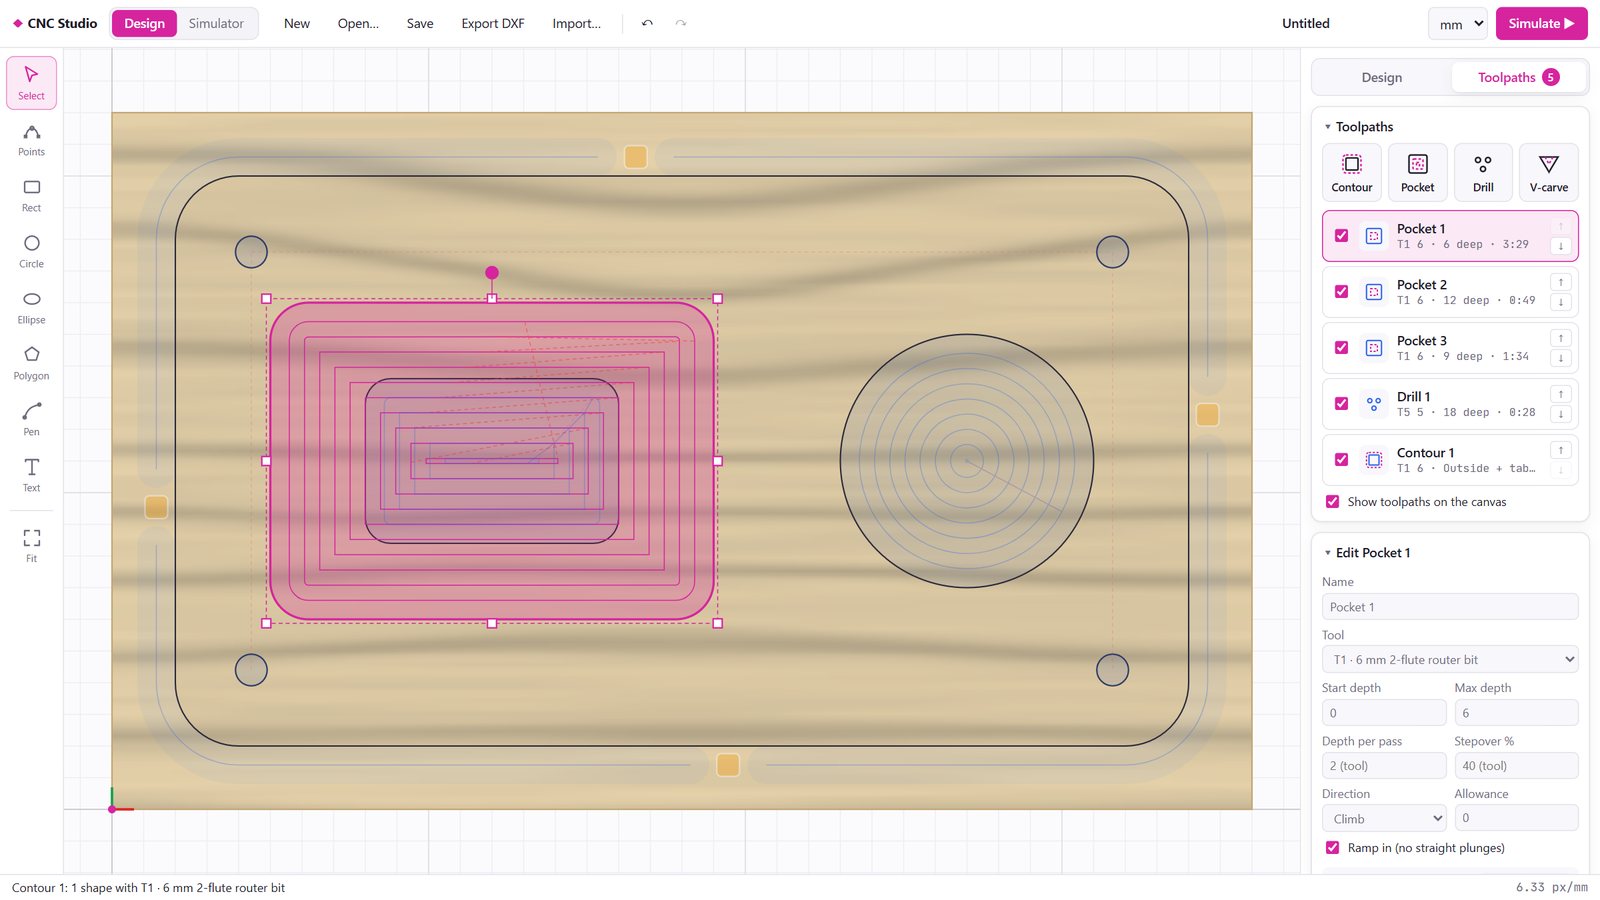Toggle Show toolpaths on the canvas

(1332, 502)
